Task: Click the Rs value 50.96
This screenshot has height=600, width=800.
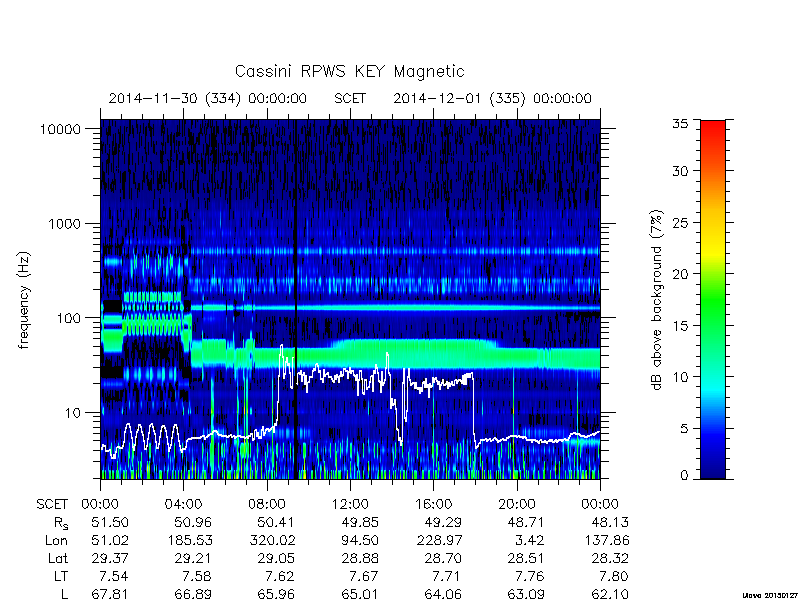Action: 193,522
